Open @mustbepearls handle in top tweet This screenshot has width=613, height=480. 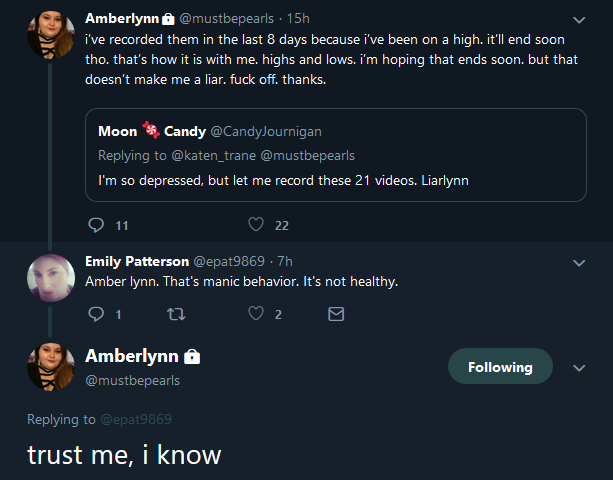tap(227, 18)
